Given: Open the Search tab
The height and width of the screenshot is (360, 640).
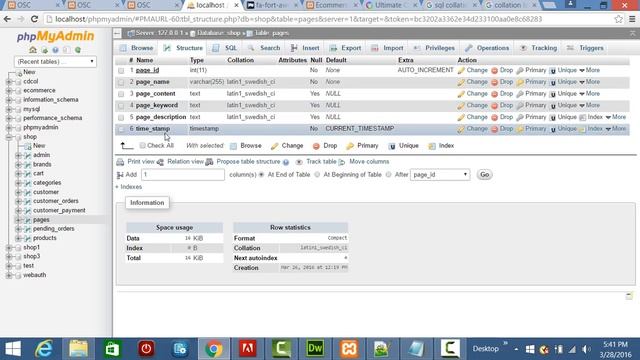Looking at the screenshot, I should pyautogui.click(x=264, y=48).
